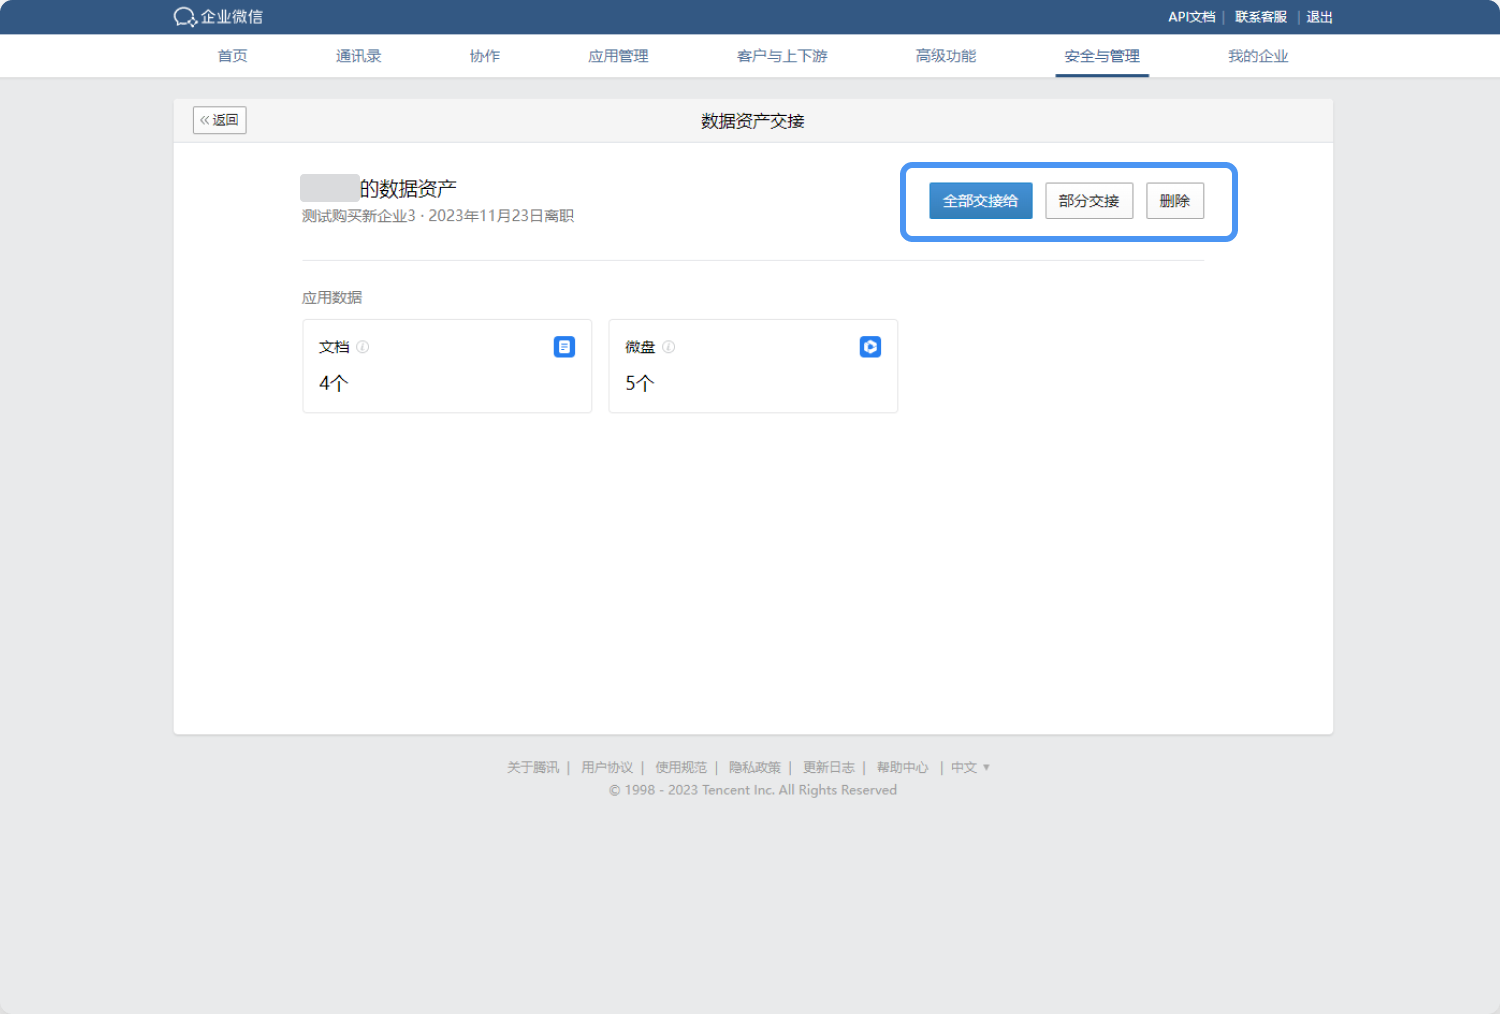Screen dimensions: 1500x1014
Task: Click the blue 微盘 app icon
Action: point(870,347)
